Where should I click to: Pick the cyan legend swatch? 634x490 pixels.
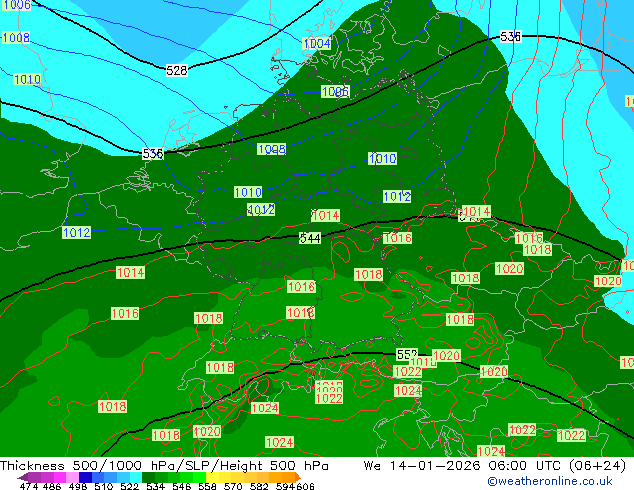(136, 477)
